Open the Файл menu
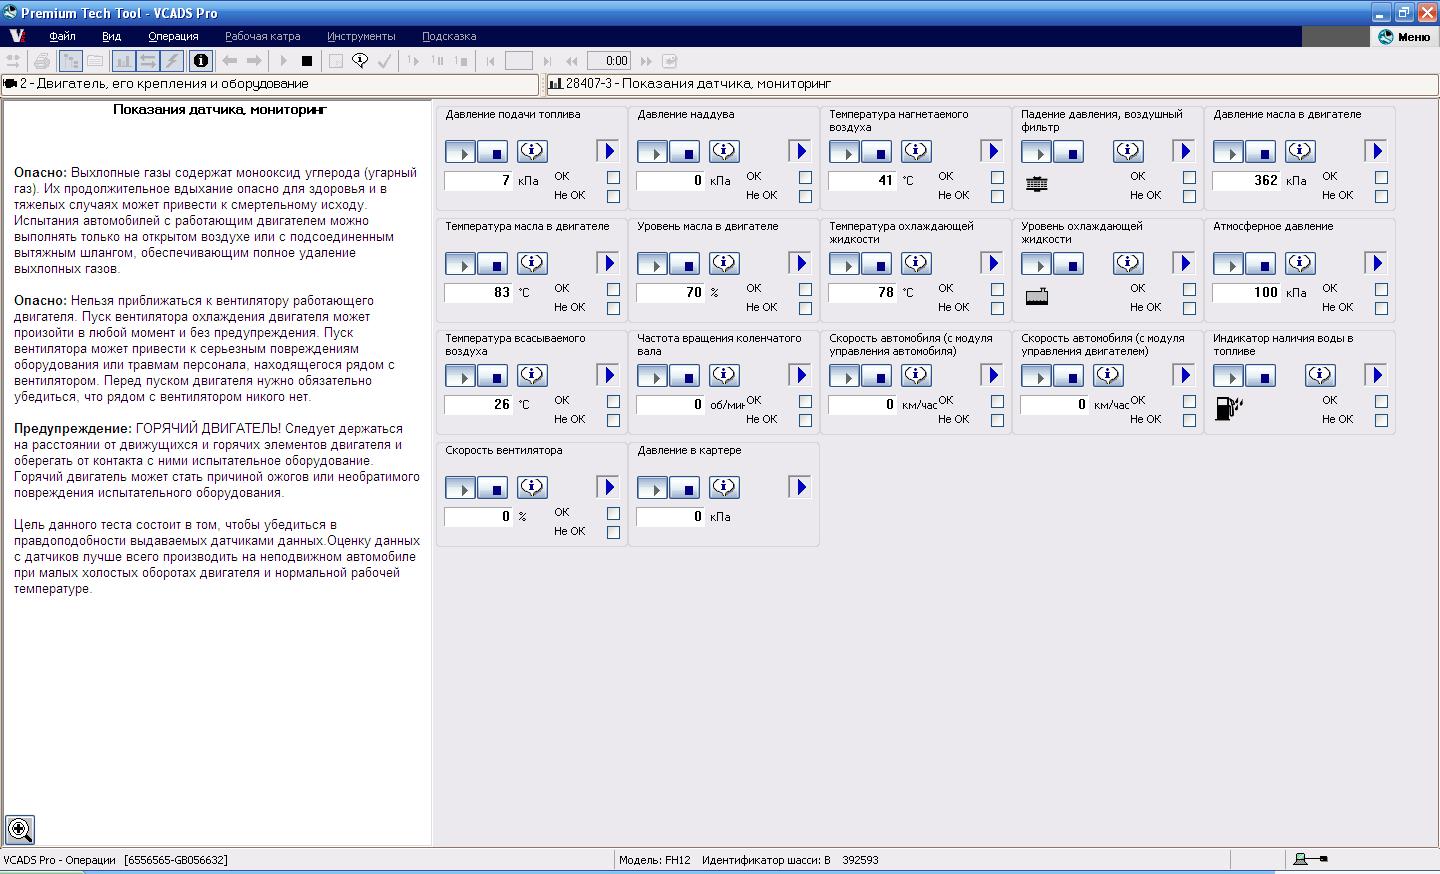 tap(62, 36)
